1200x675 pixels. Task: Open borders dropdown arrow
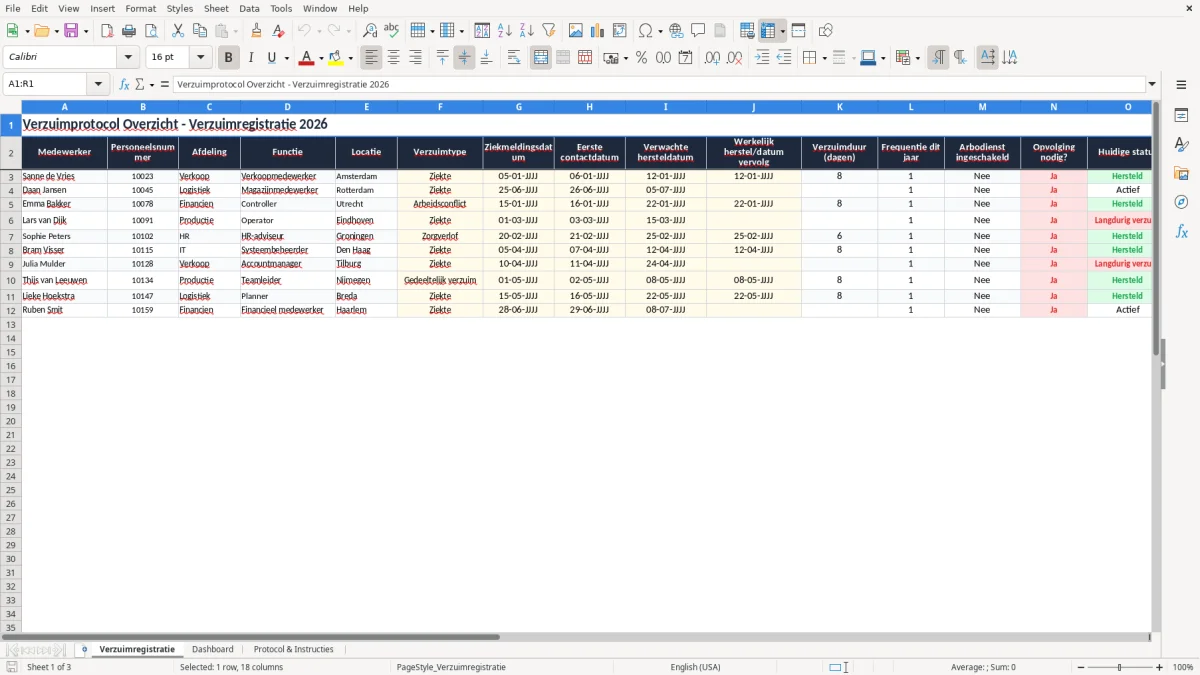click(823, 58)
